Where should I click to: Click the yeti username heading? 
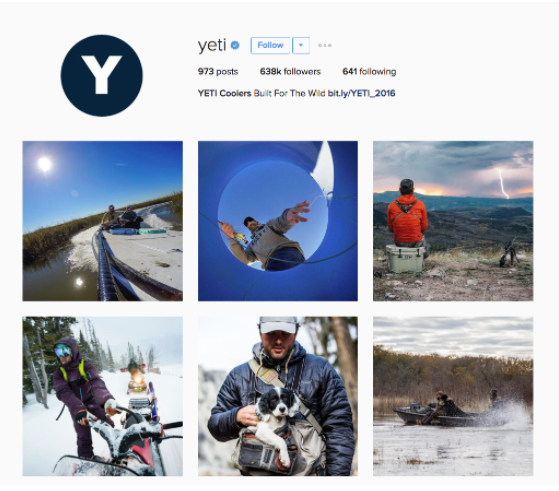pyautogui.click(x=212, y=45)
